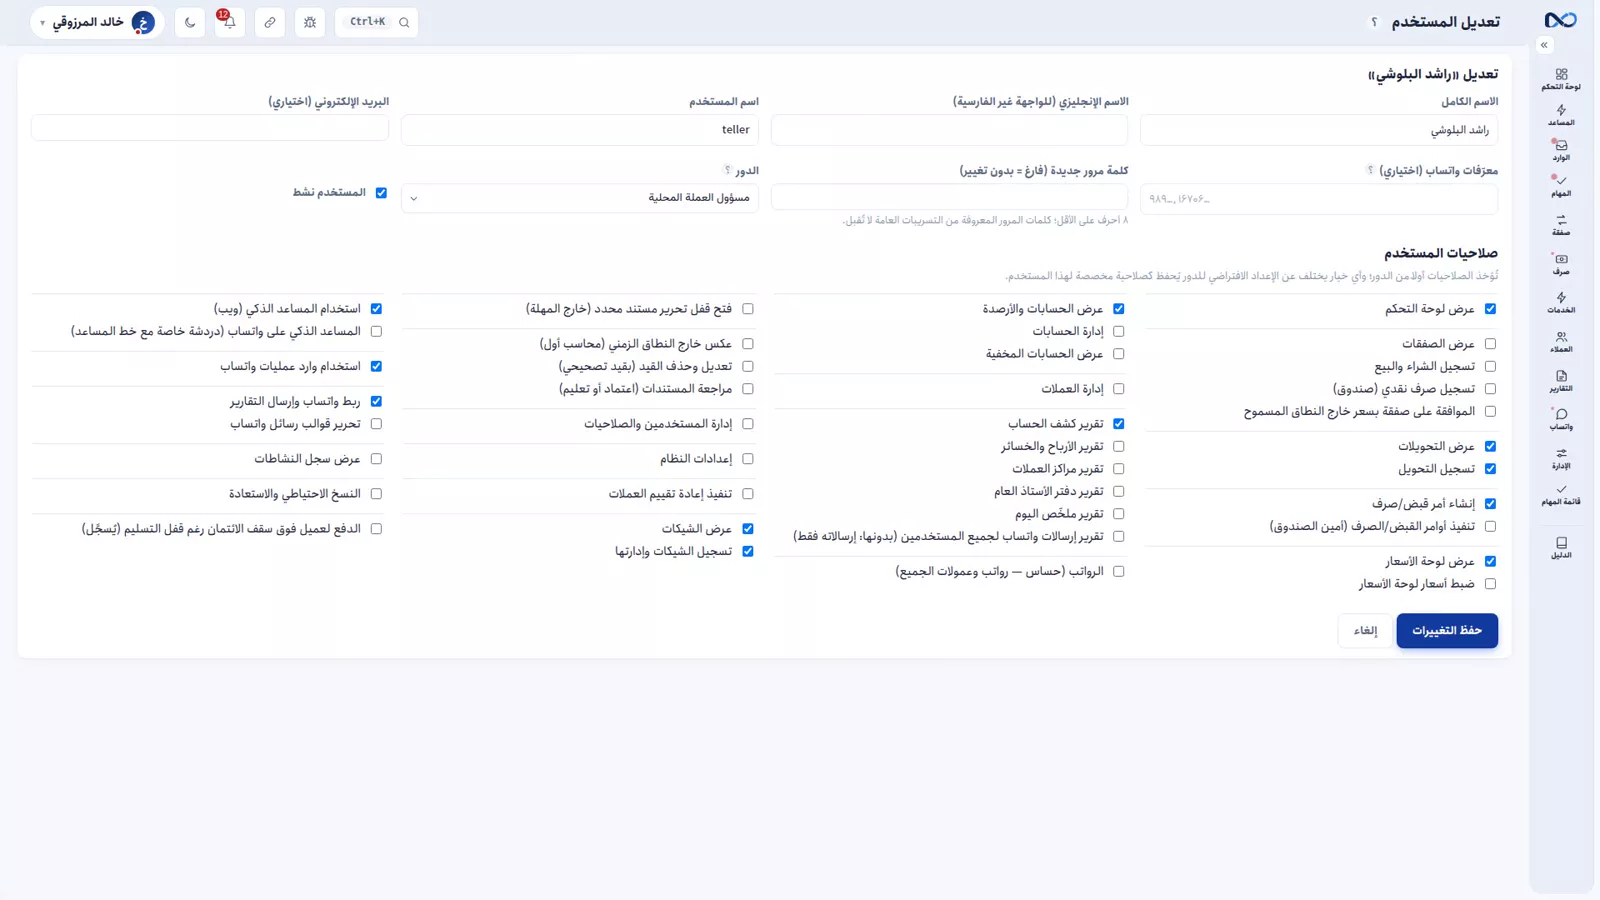The width and height of the screenshot is (1600, 900).
Task: Click help icon beside الدور label
Action: pos(727,170)
